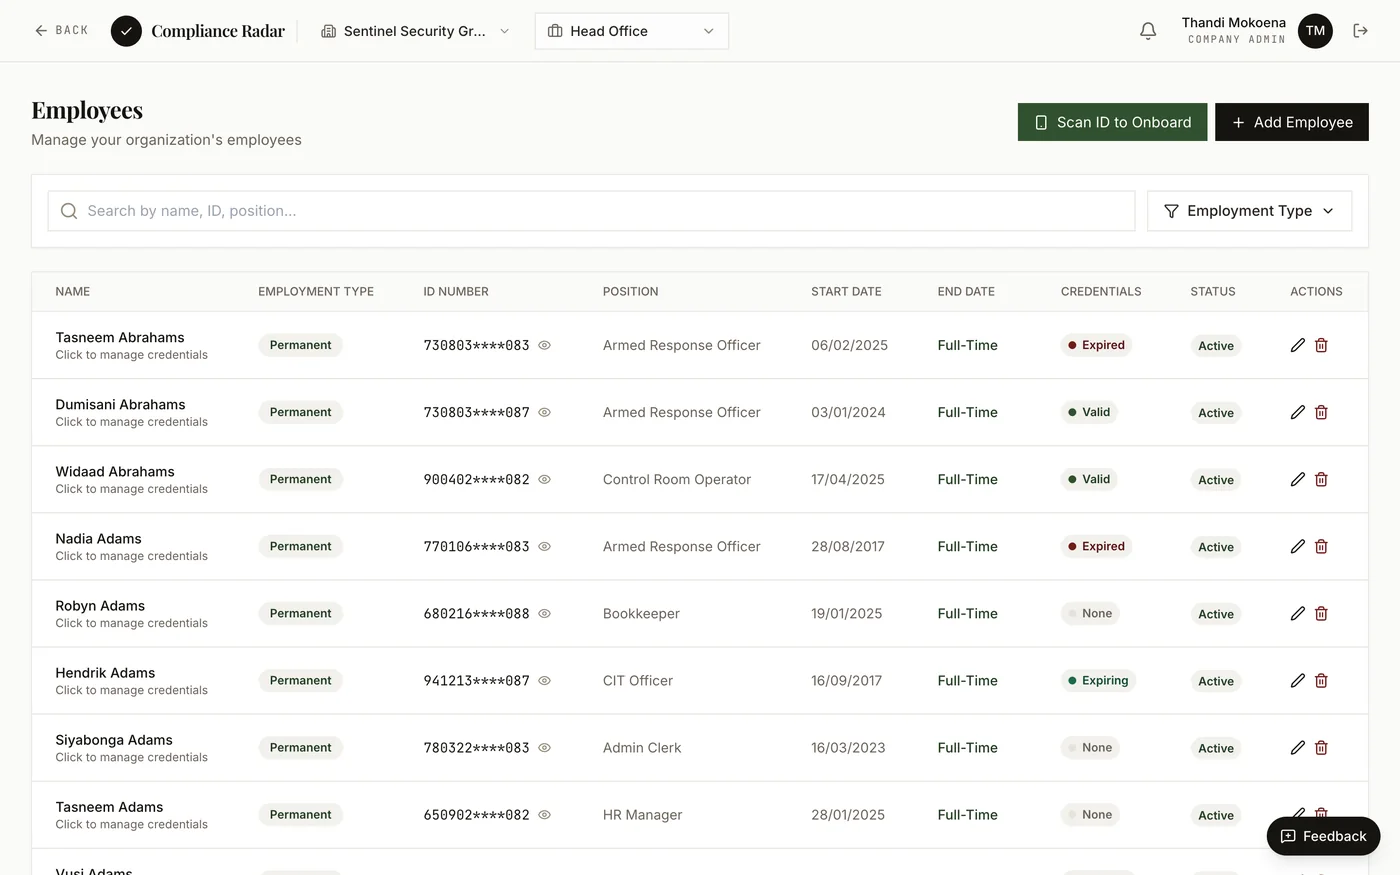Viewport: 1400px width, 875px height.
Task: Select Siyabonga Adams' name
Action: (x=114, y=740)
